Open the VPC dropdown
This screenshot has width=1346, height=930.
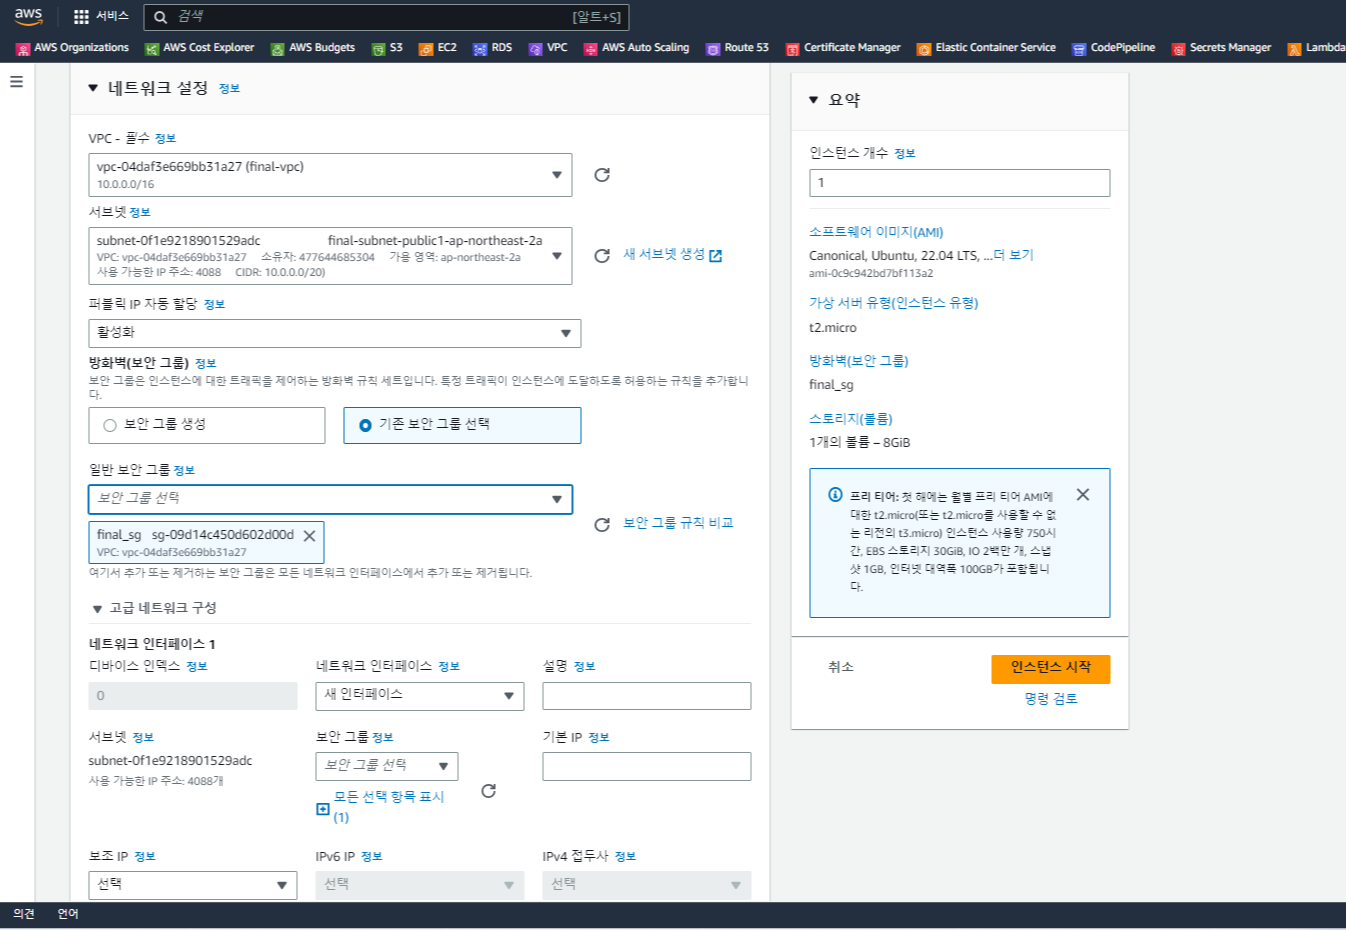pos(330,175)
